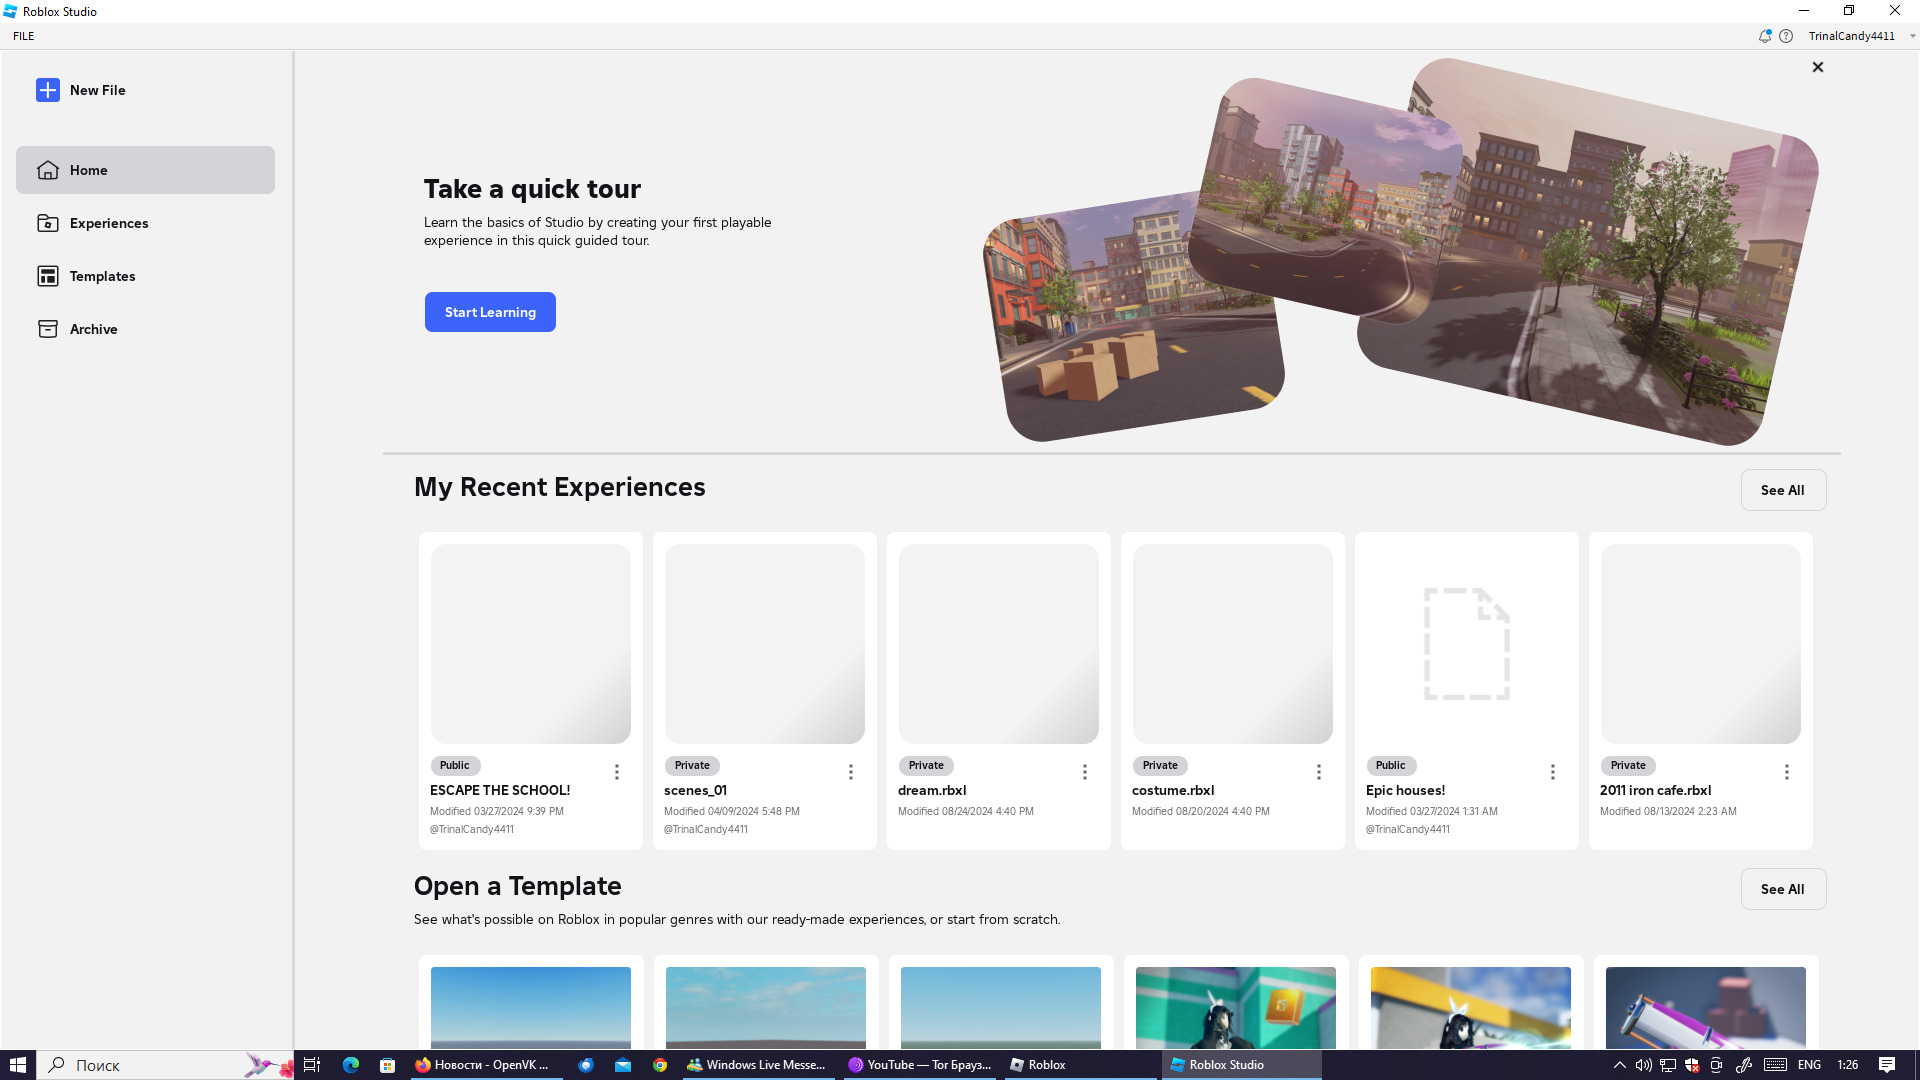The image size is (1920, 1080).
Task: Open the Experiences folder in sidebar
Action: tap(108, 223)
